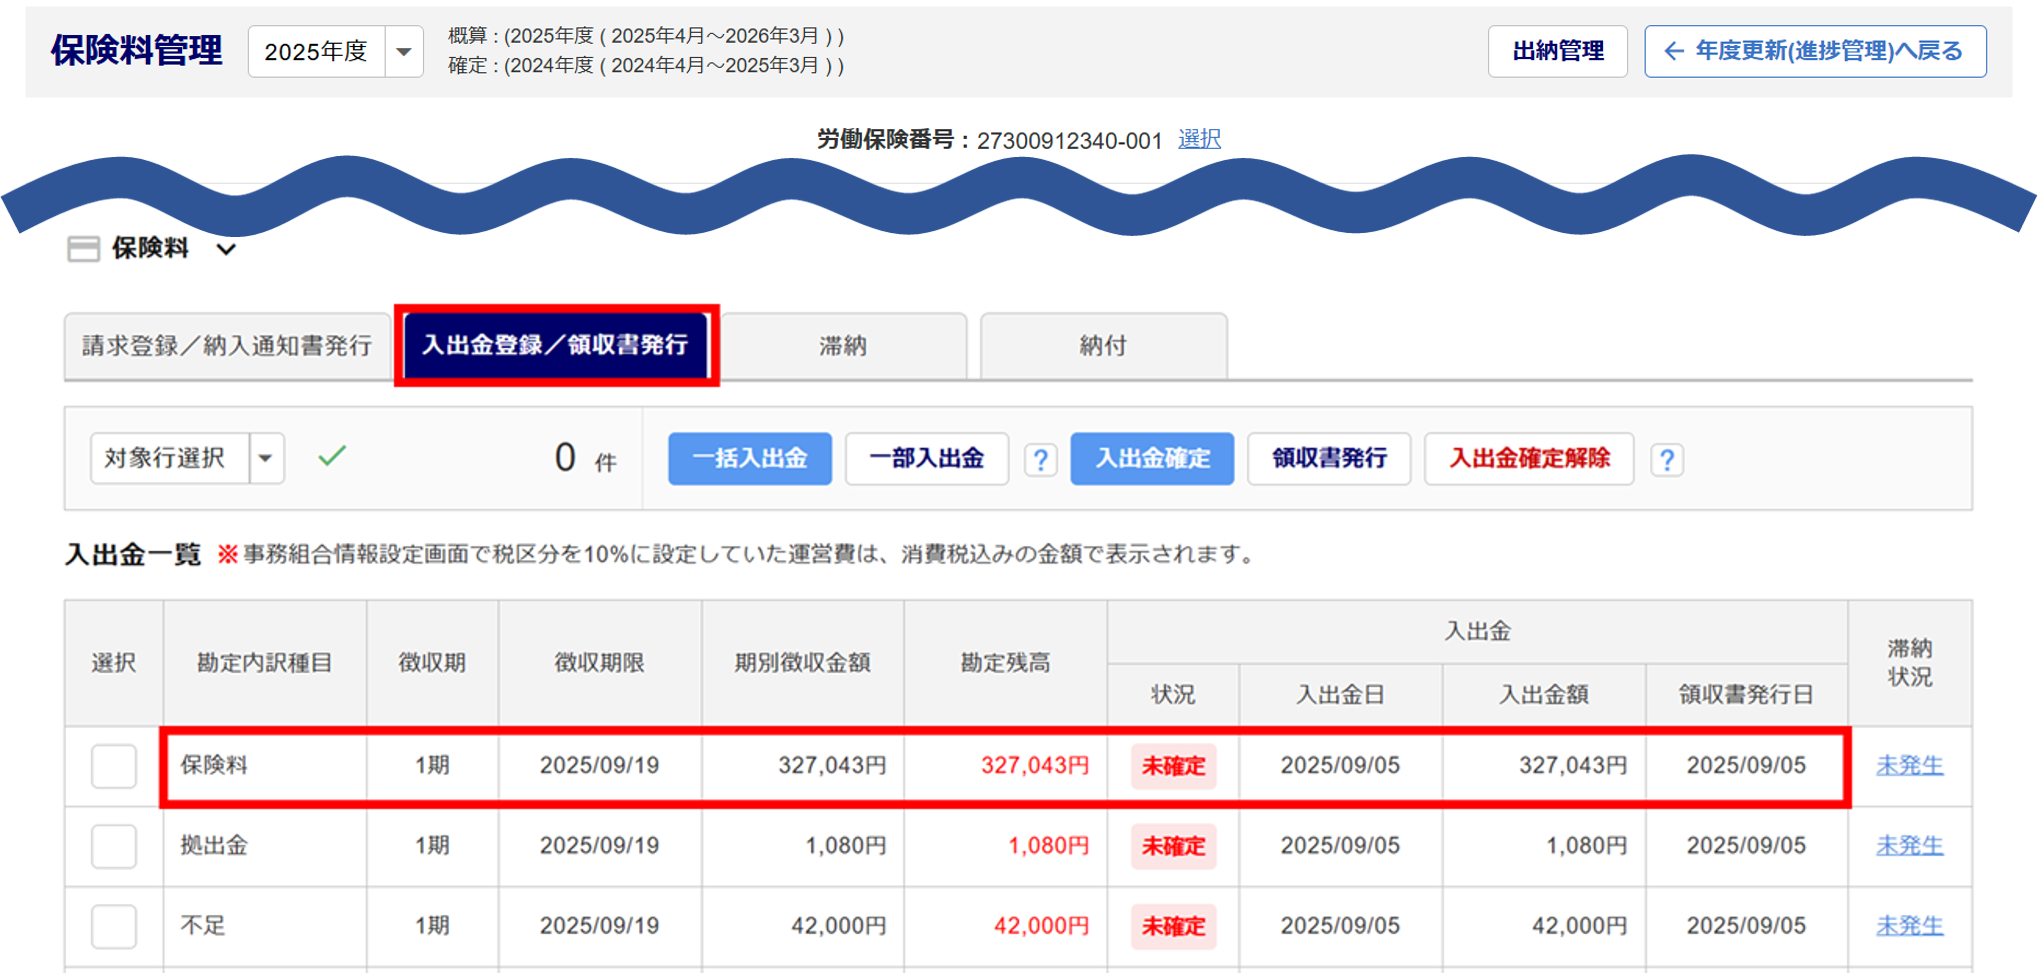Open the 2025年度 fiscal year dropdown
Image resolution: width=2038 pixels, height=973 pixels.
tap(403, 52)
